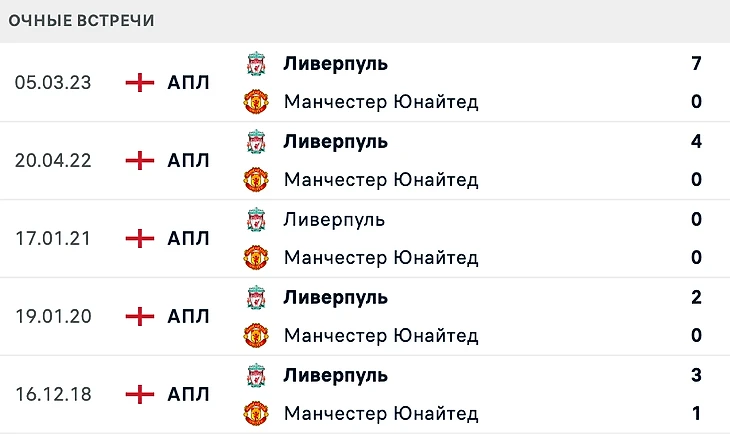This screenshot has width=730, height=434.
Task: Click Liverpool crest in 05.03.23 match
Action: (x=256, y=64)
